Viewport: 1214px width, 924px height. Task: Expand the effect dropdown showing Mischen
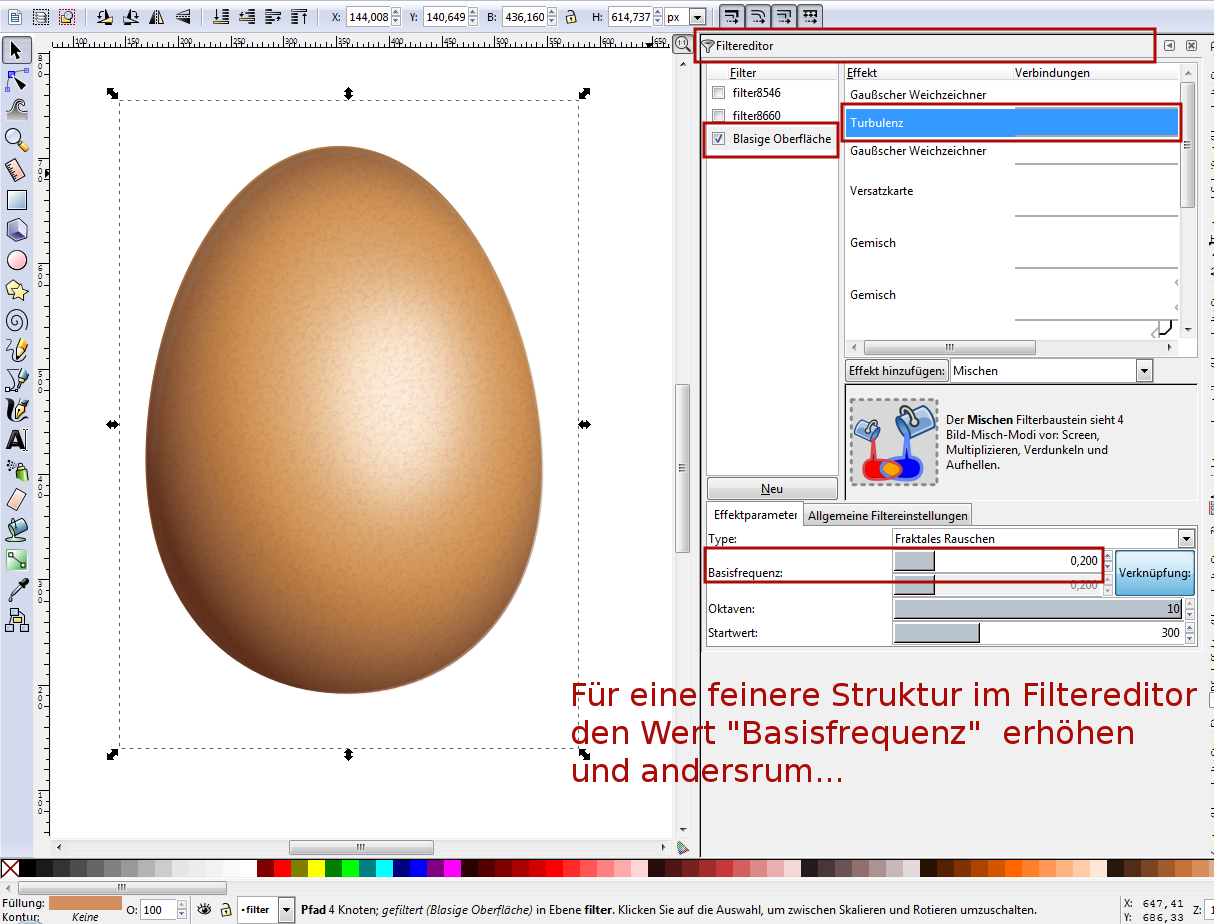pyautogui.click(x=1144, y=371)
